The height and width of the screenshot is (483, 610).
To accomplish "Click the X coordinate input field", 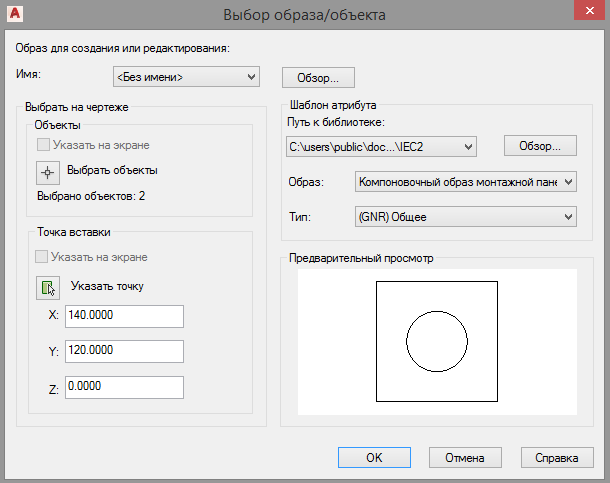I will click(x=124, y=316).
